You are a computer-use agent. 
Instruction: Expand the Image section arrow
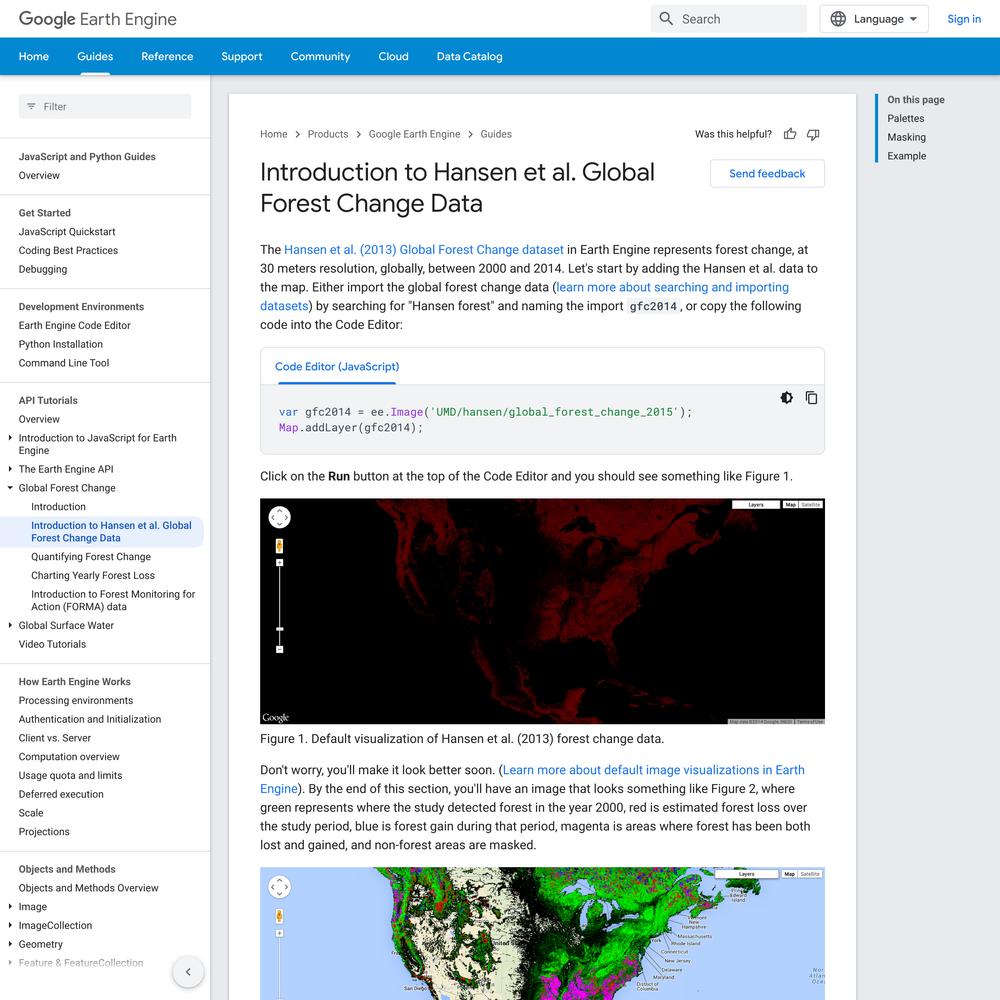point(10,907)
